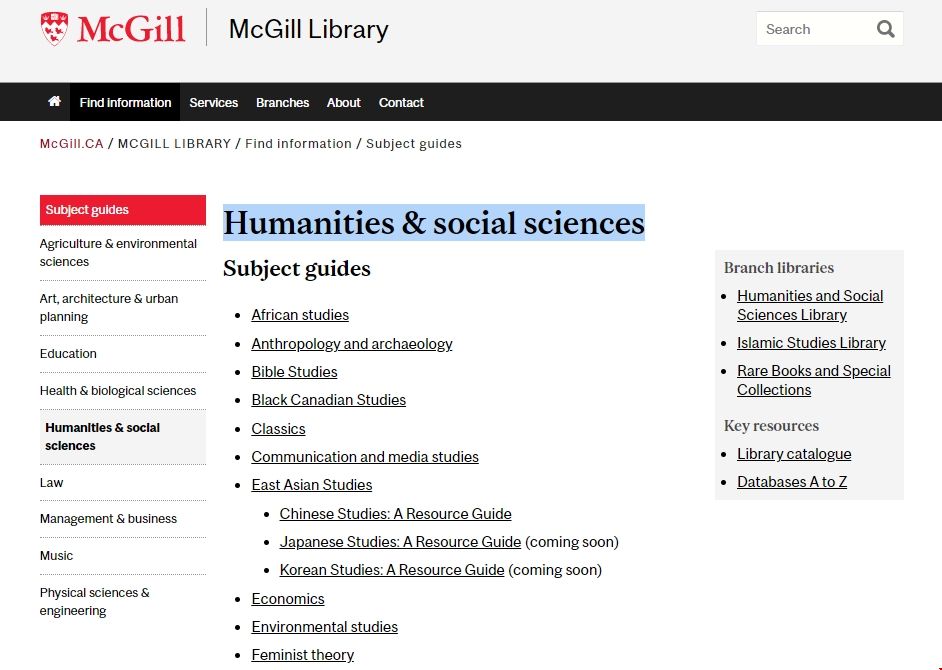942x670 pixels.
Task: Click the home icon in navigation bar
Action: click(x=54, y=101)
